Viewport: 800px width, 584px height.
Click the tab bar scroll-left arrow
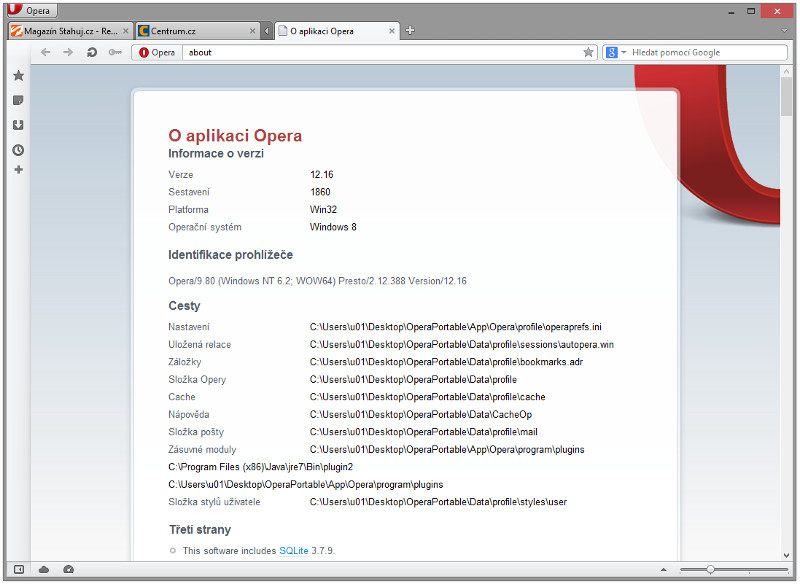[266, 31]
